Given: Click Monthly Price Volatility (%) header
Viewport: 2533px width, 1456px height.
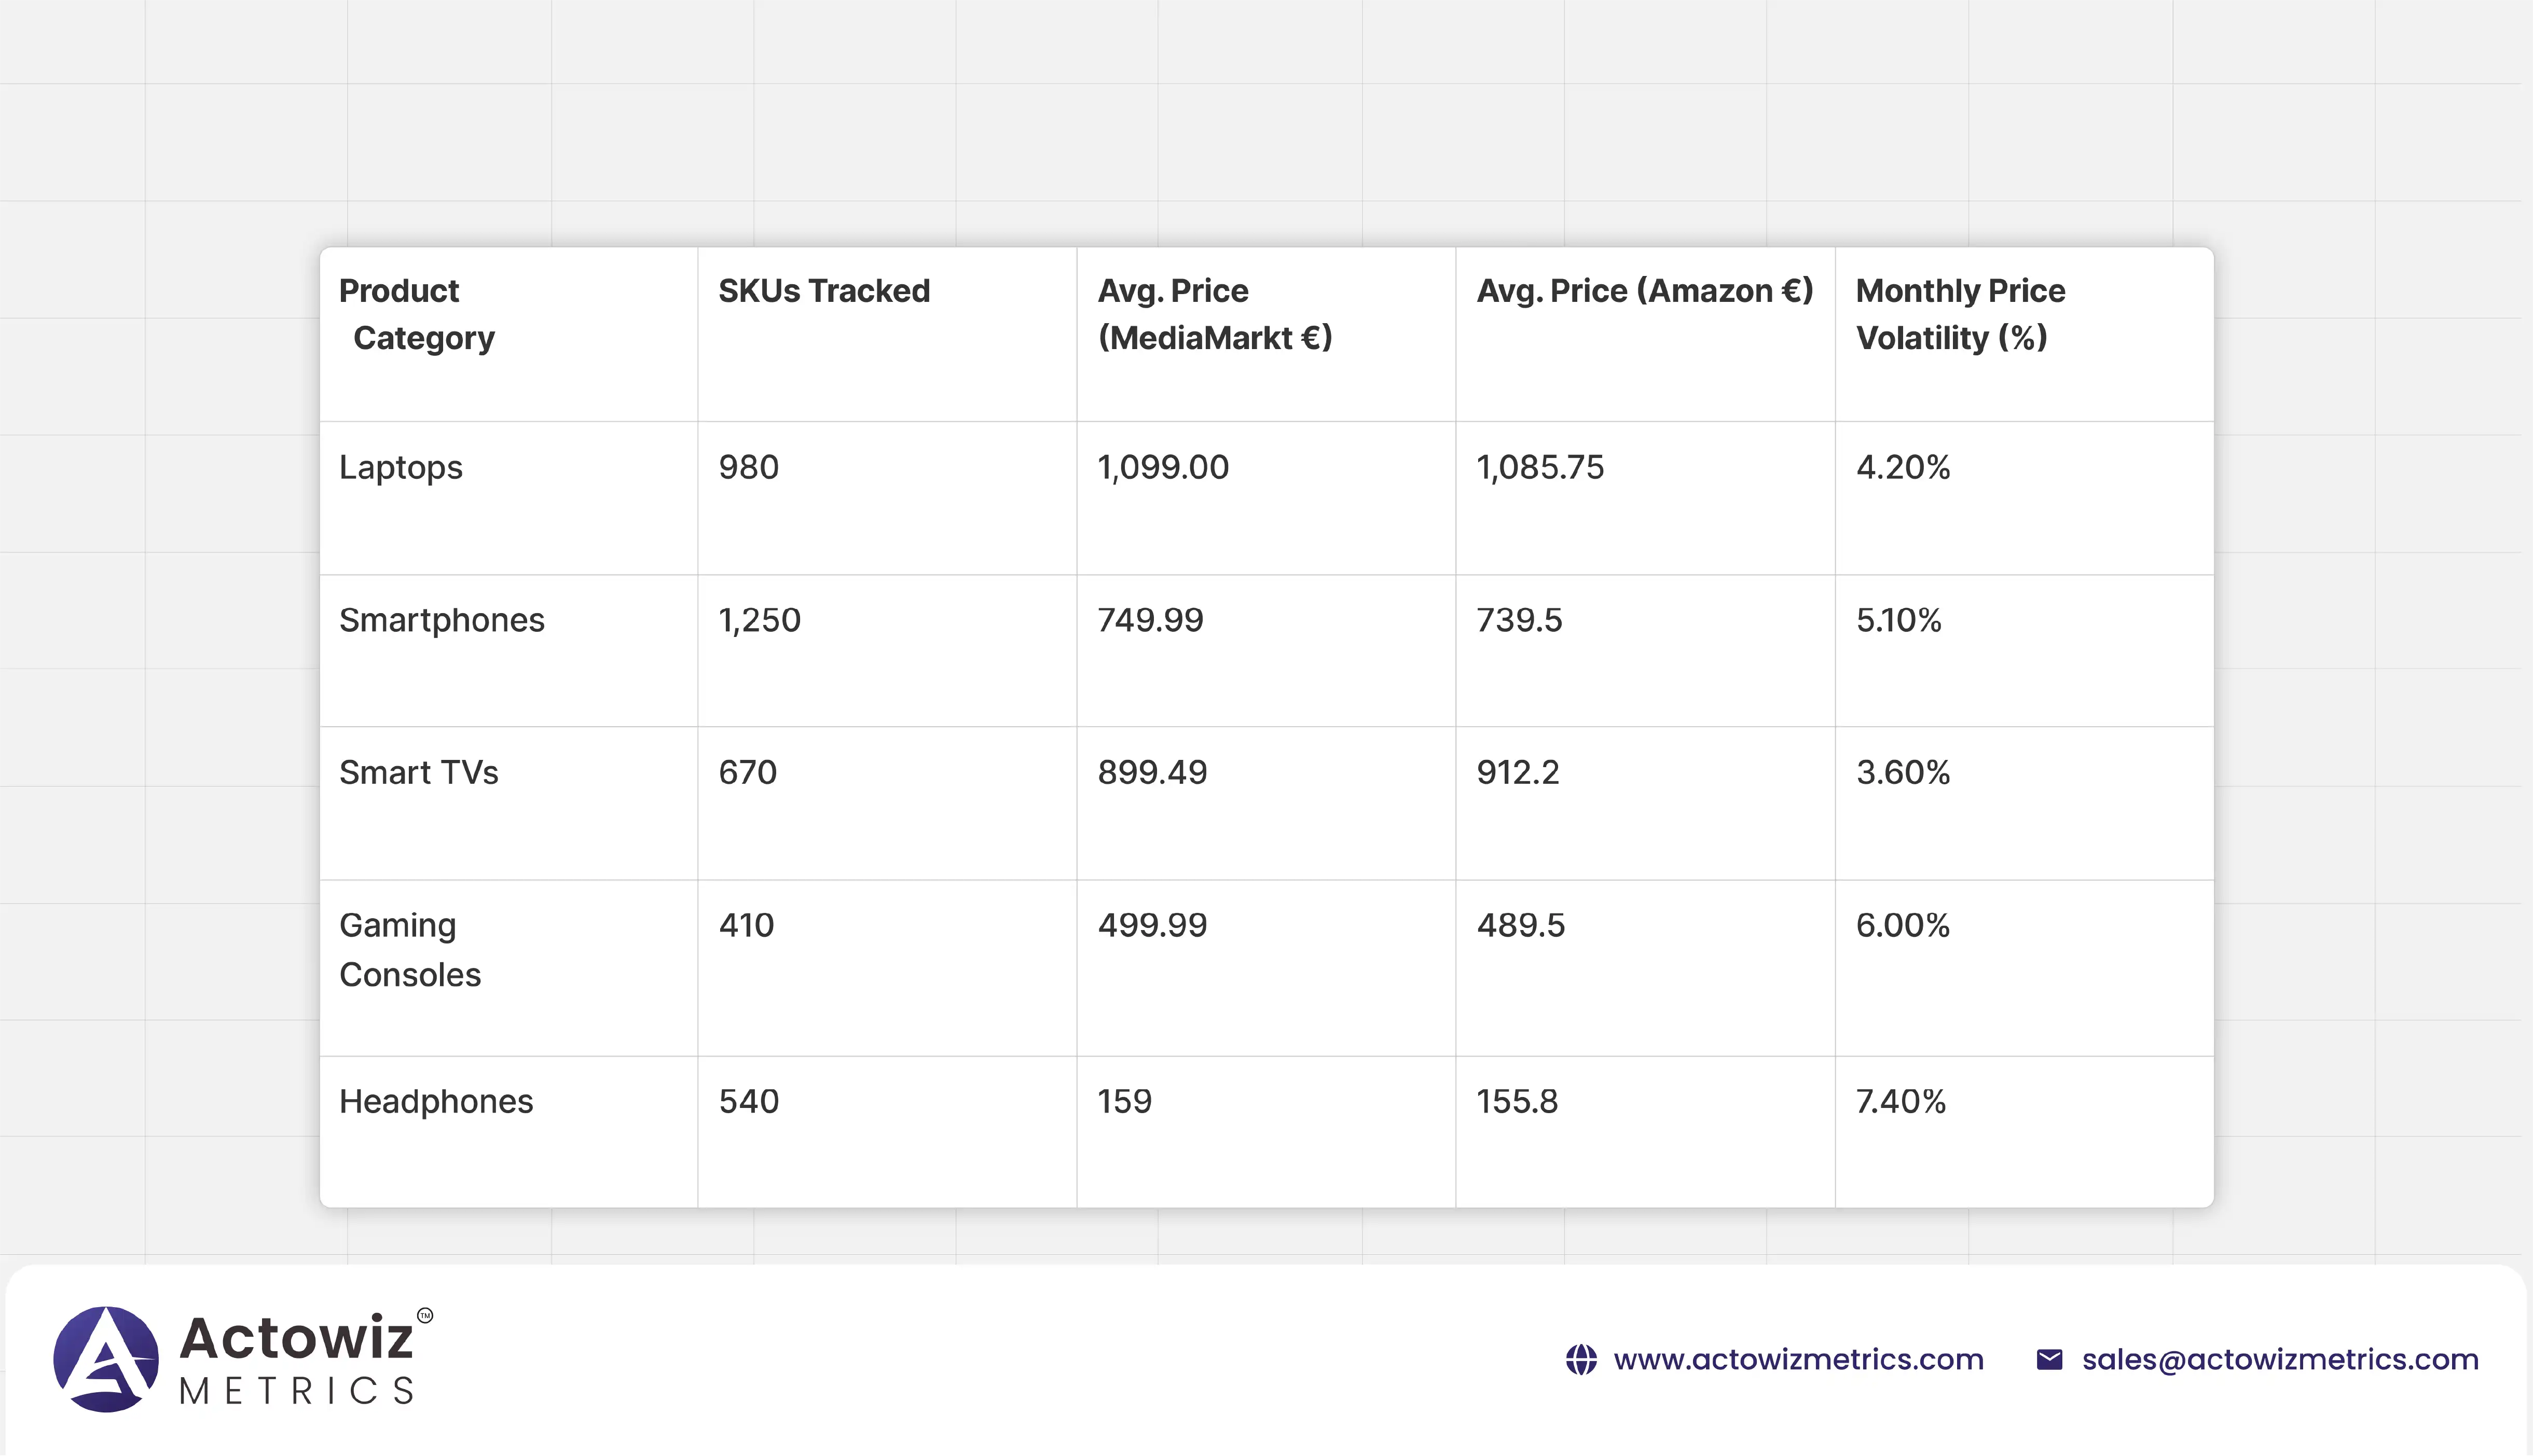Looking at the screenshot, I should click(1960, 314).
